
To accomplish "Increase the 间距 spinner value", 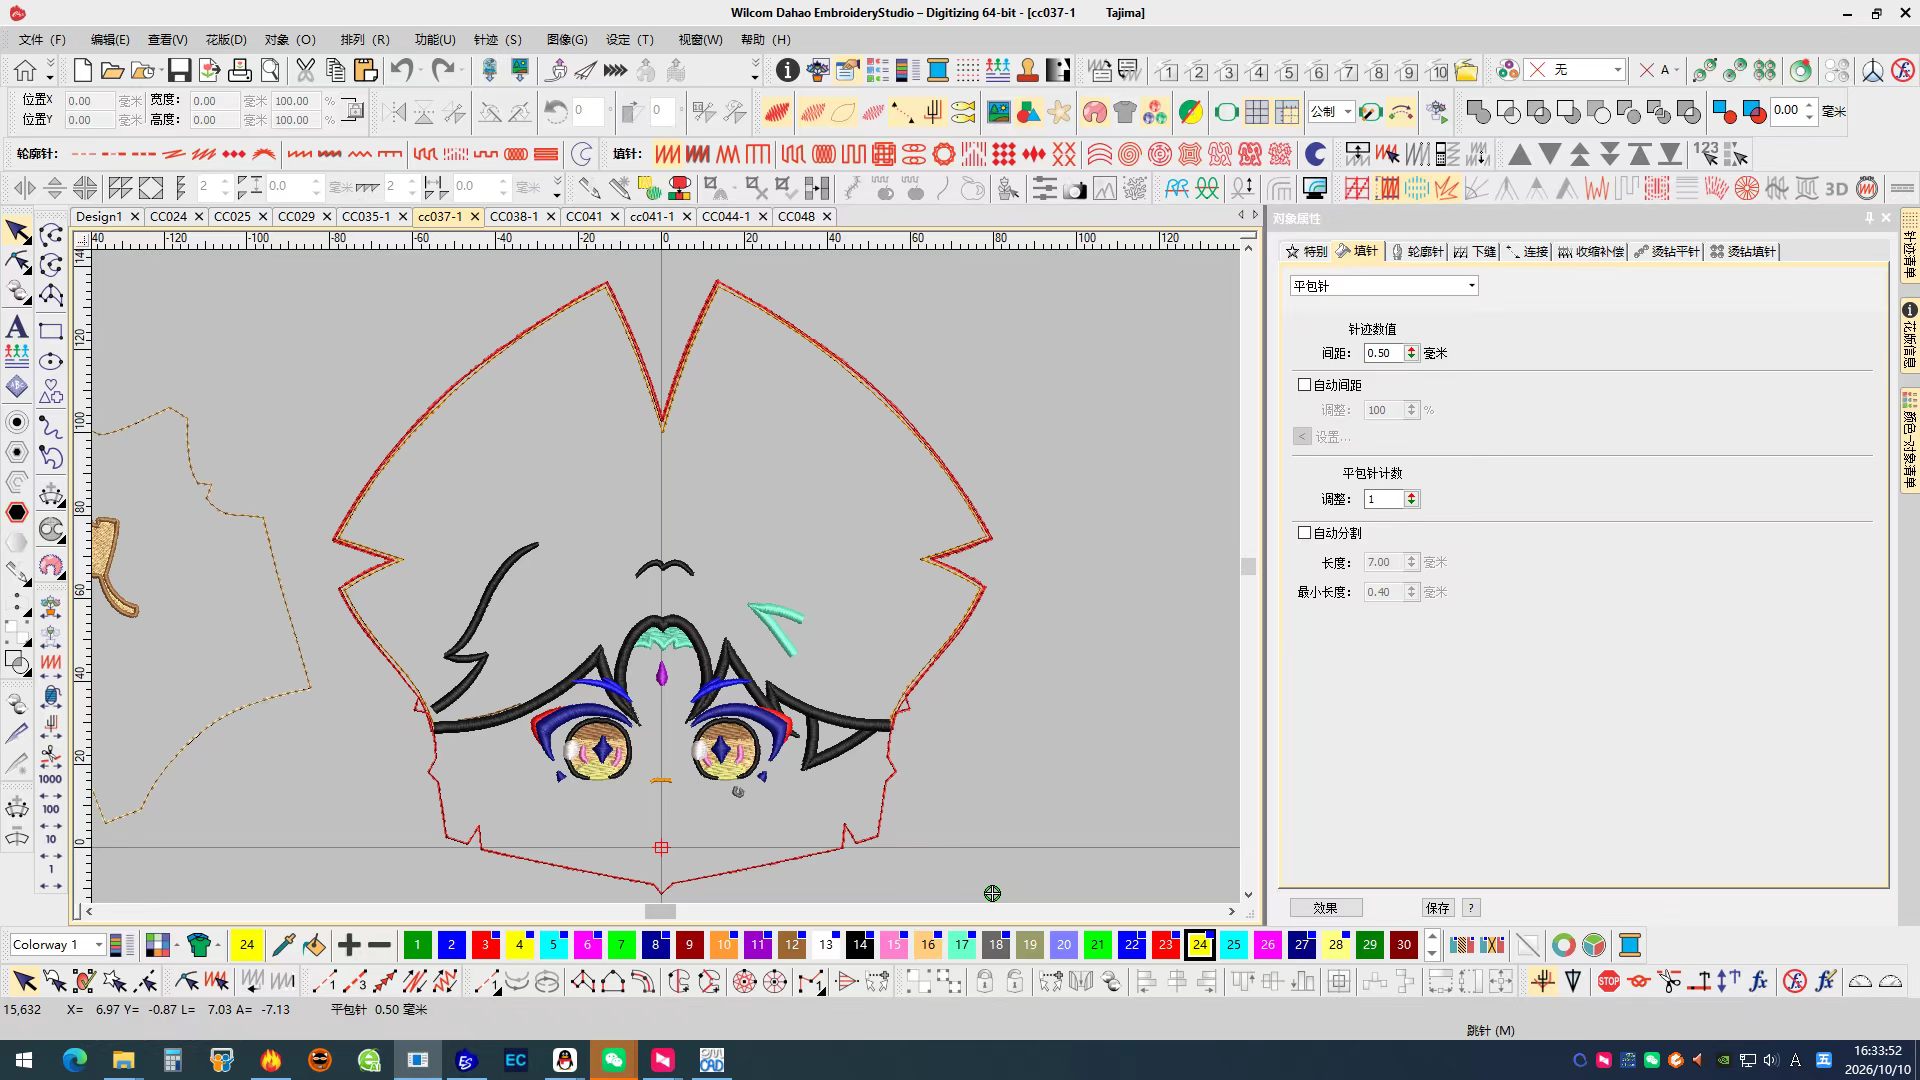I will click(1411, 349).
